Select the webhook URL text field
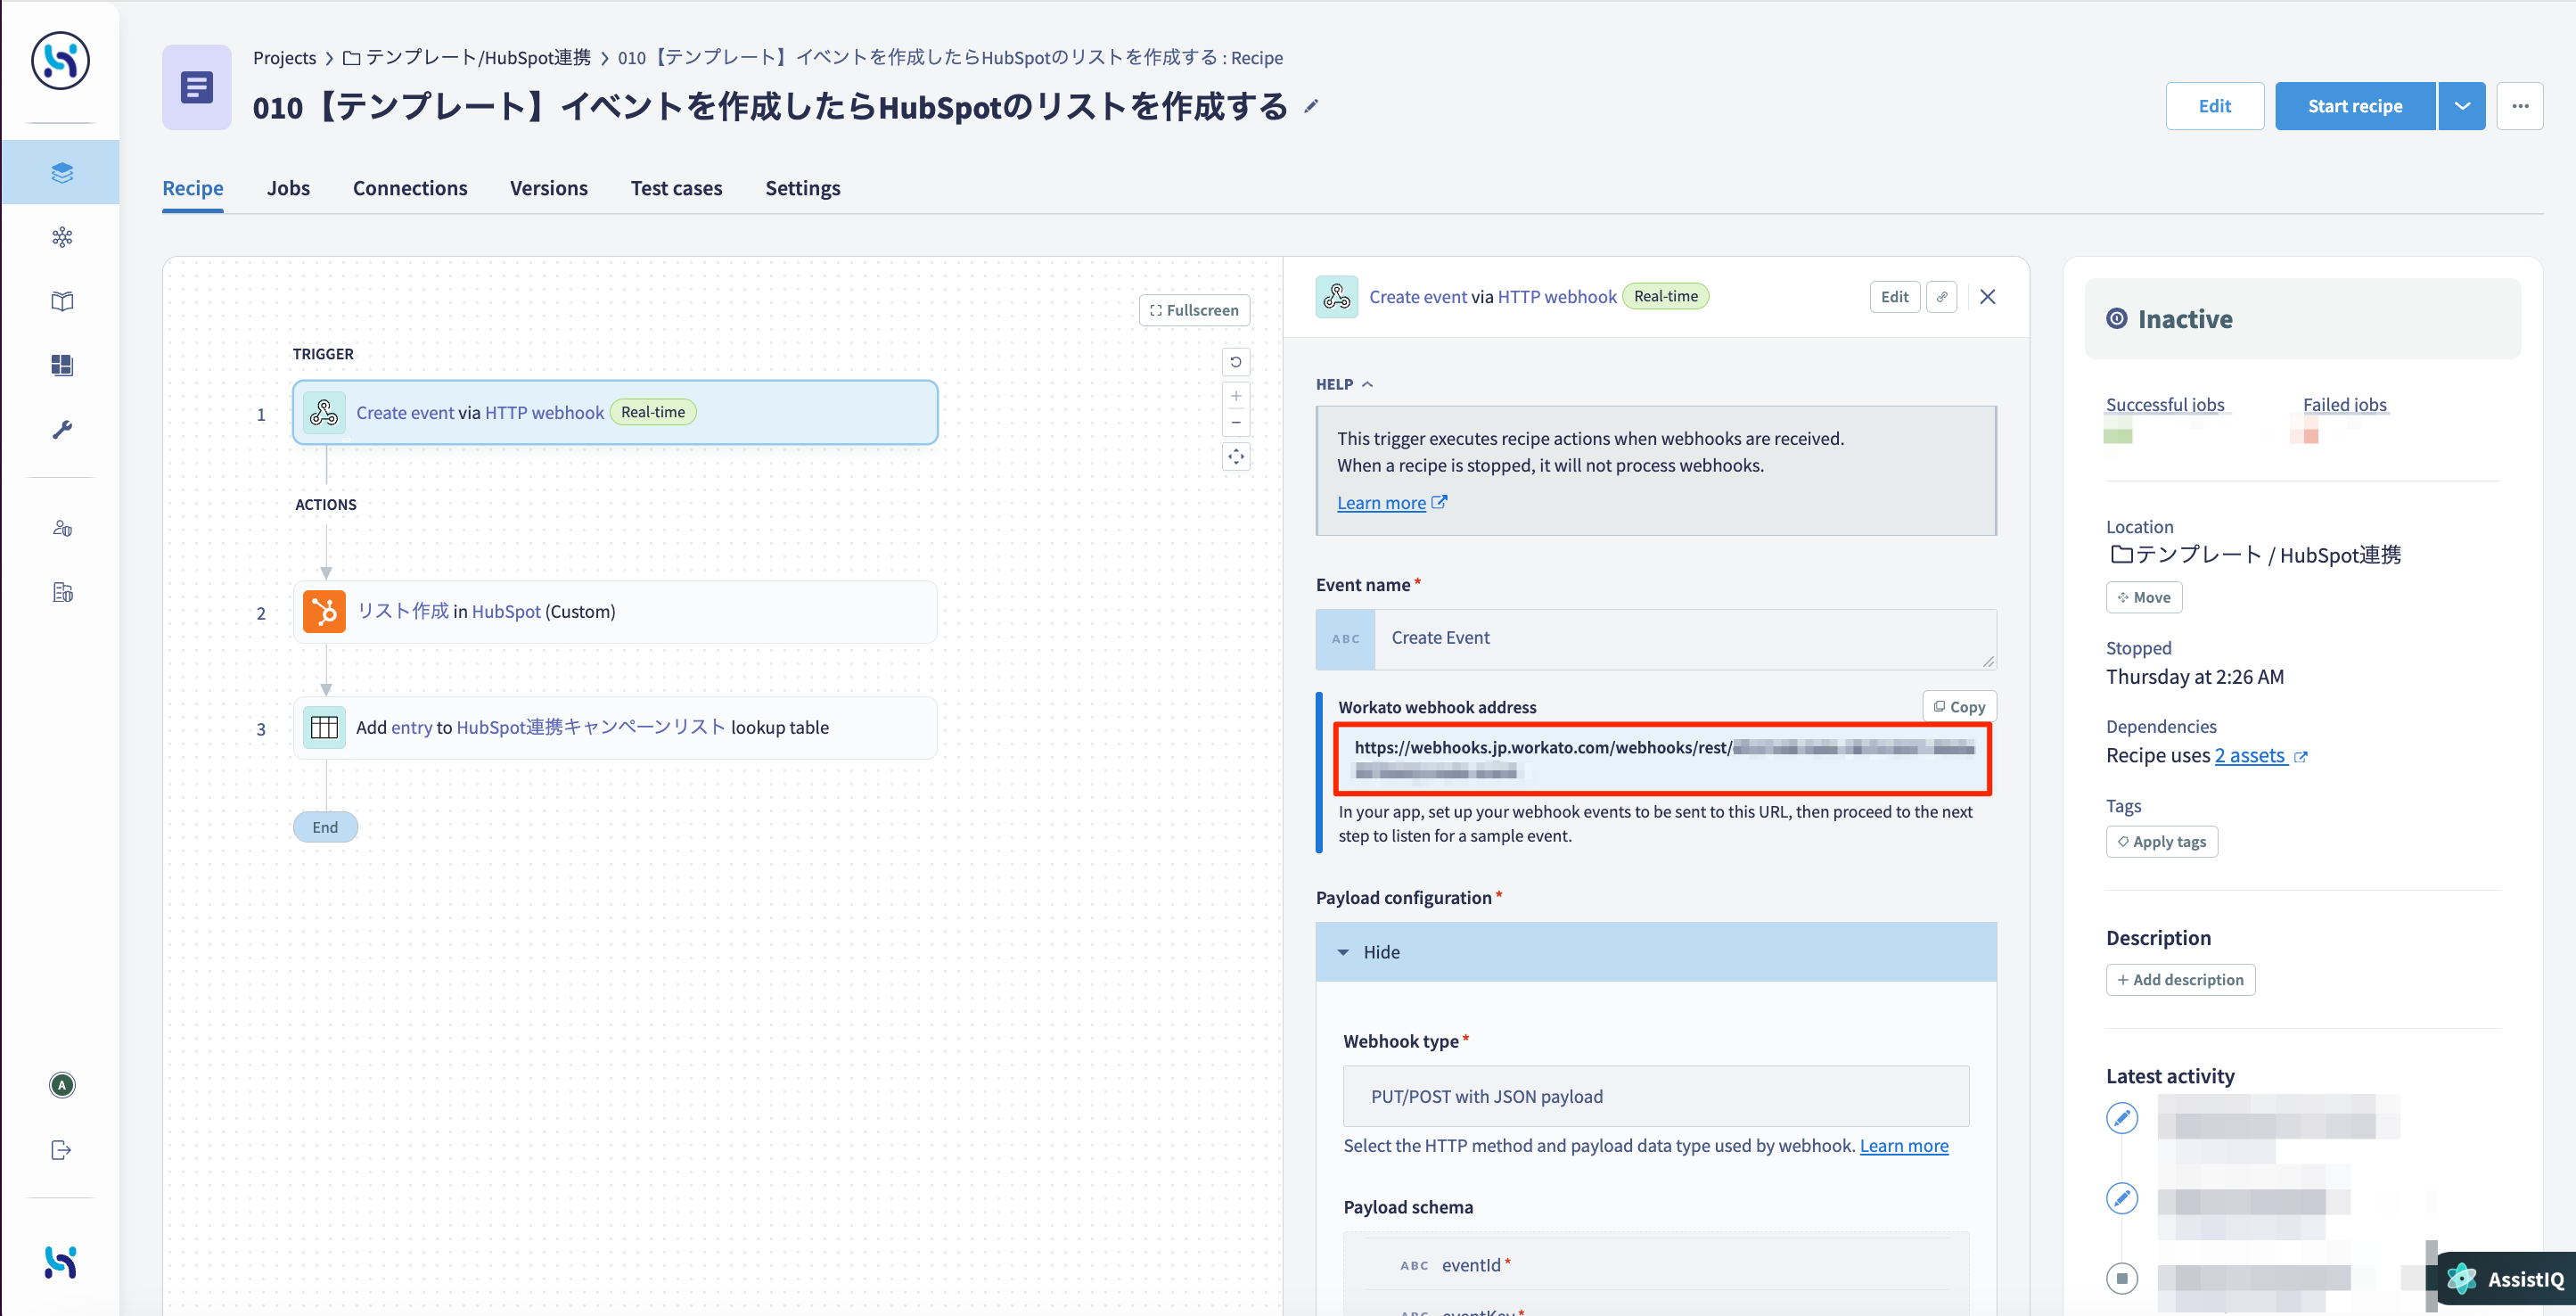2576x1316 pixels. coord(1662,759)
